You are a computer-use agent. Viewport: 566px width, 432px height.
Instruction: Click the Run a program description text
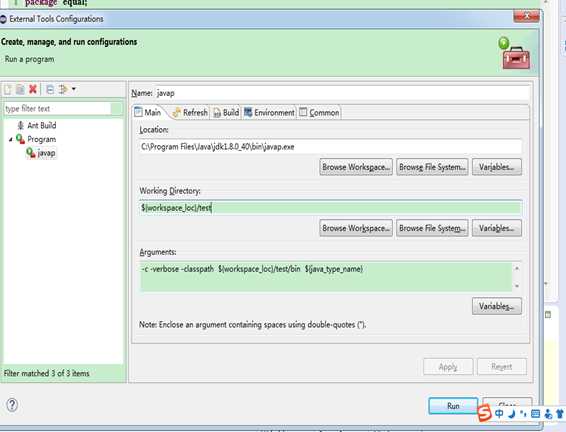(x=30, y=59)
